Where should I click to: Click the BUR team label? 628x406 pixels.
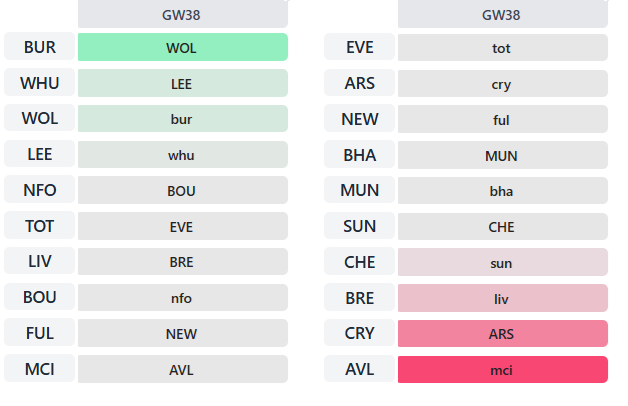click(39, 47)
